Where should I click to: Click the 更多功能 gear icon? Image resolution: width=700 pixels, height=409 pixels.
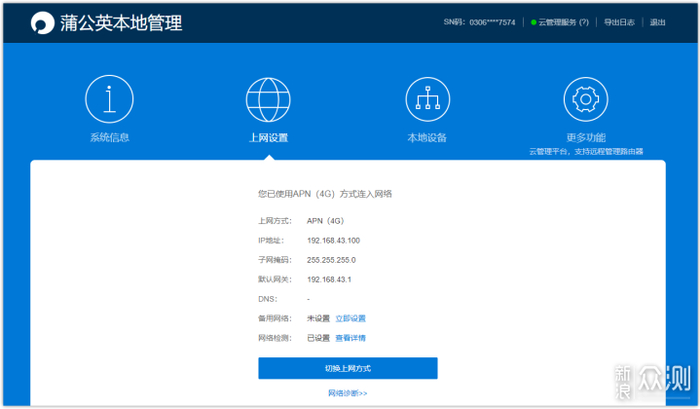click(586, 99)
